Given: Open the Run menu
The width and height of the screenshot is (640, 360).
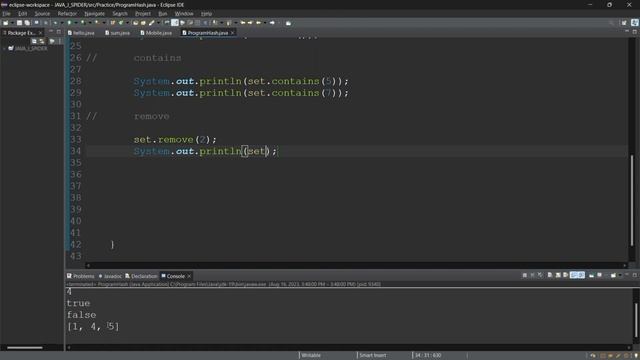Looking at the screenshot, I should [163, 13].
